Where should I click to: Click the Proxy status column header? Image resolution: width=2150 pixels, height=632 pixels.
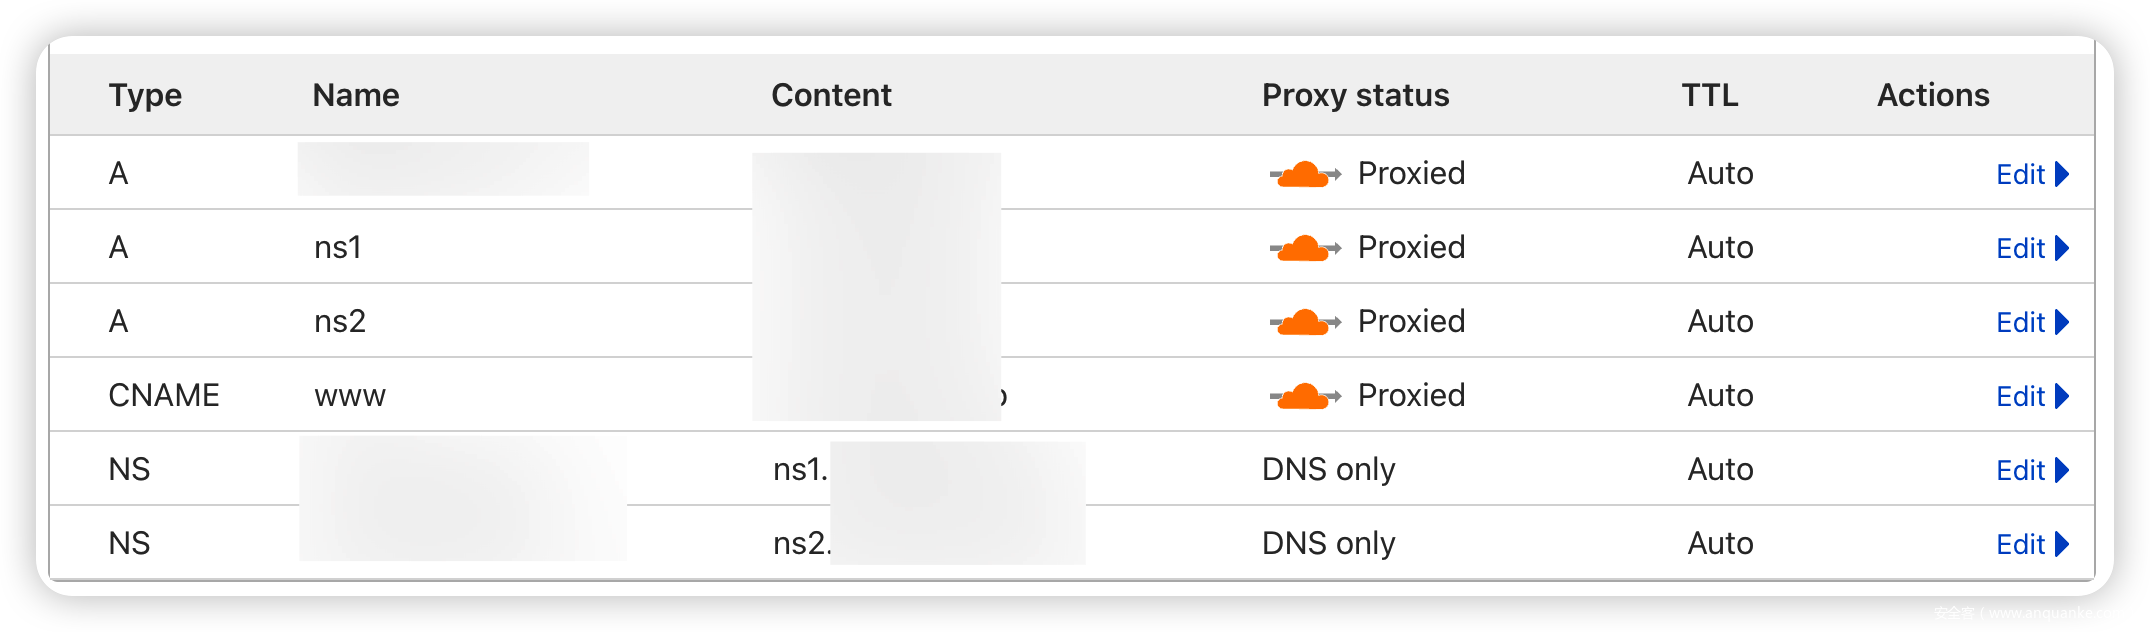(x=1355, y=95)
